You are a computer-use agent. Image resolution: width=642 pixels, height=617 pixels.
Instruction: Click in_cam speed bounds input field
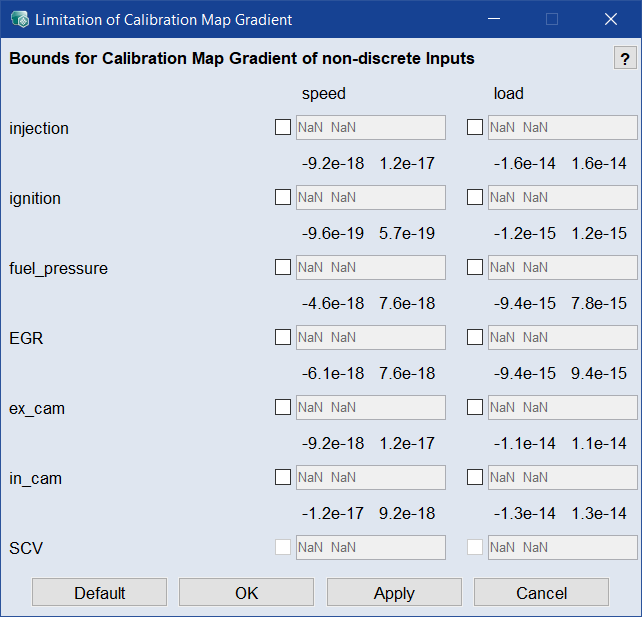pyautogui.click(x=371, y=477)
